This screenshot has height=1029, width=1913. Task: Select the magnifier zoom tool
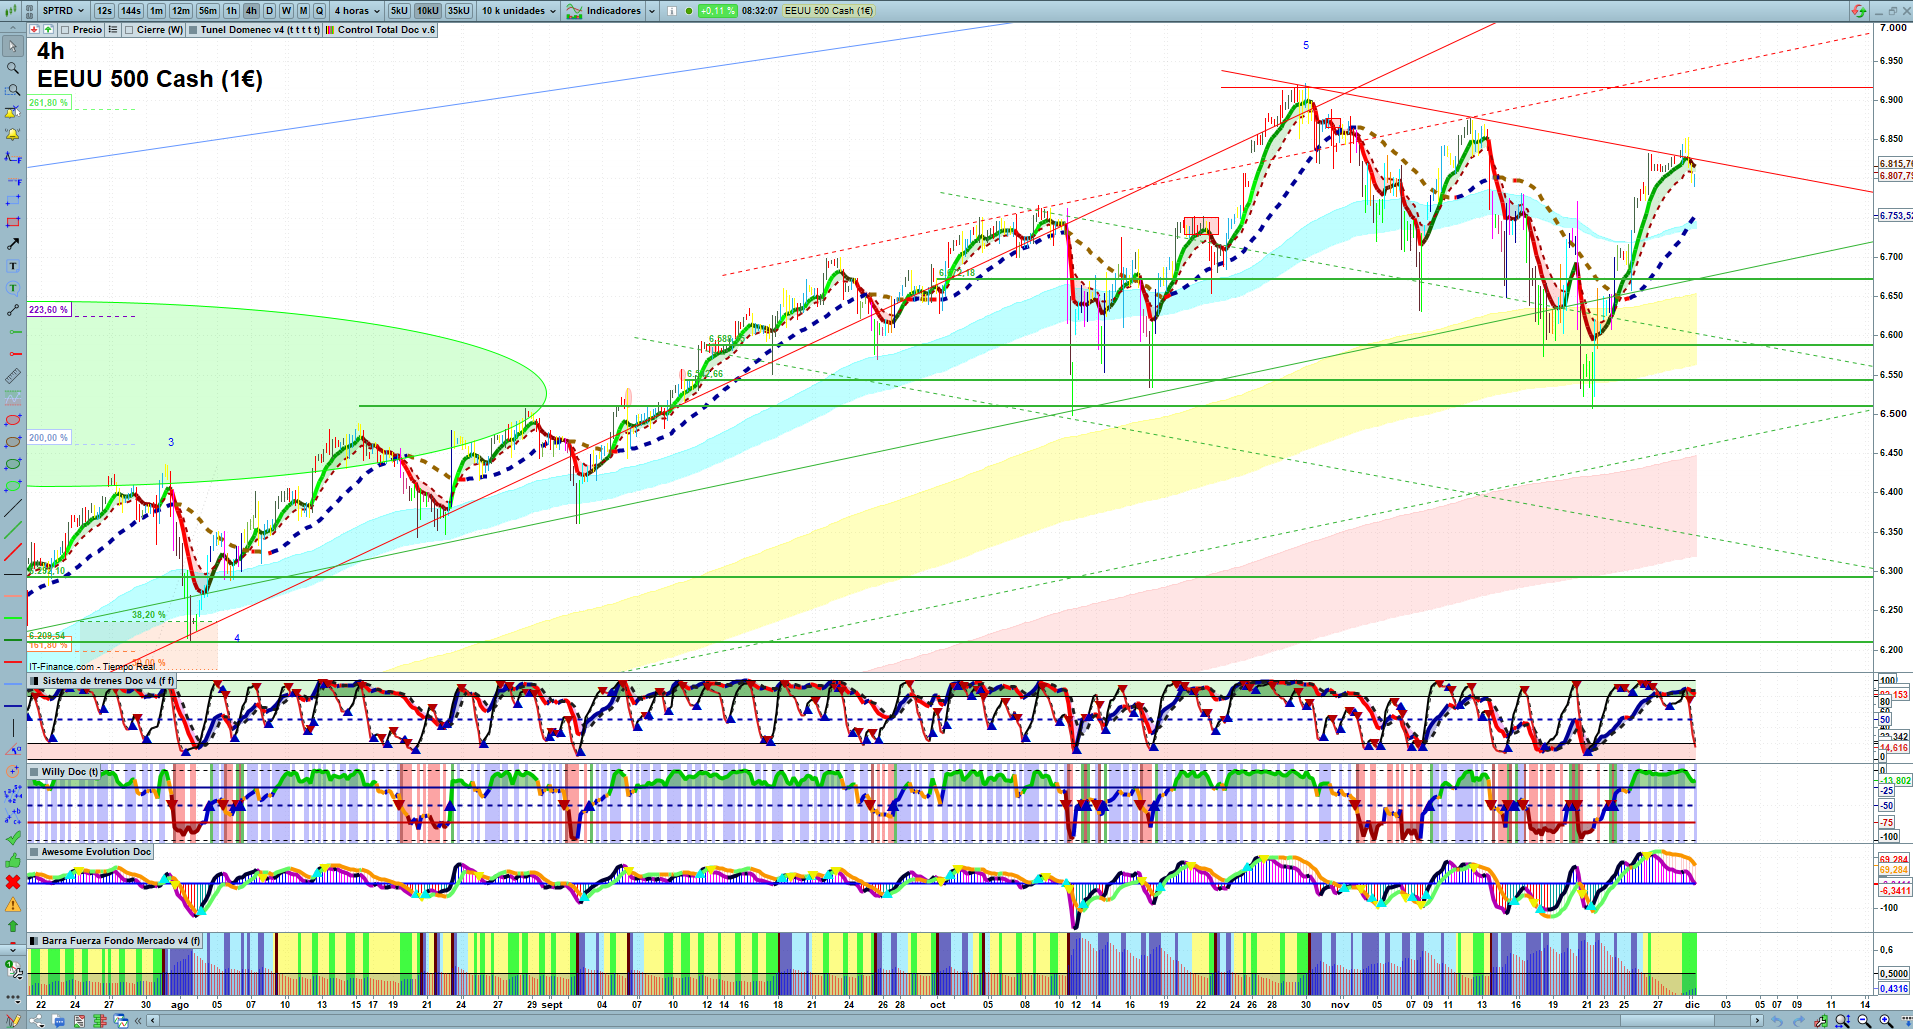click(x=13, y=68)
